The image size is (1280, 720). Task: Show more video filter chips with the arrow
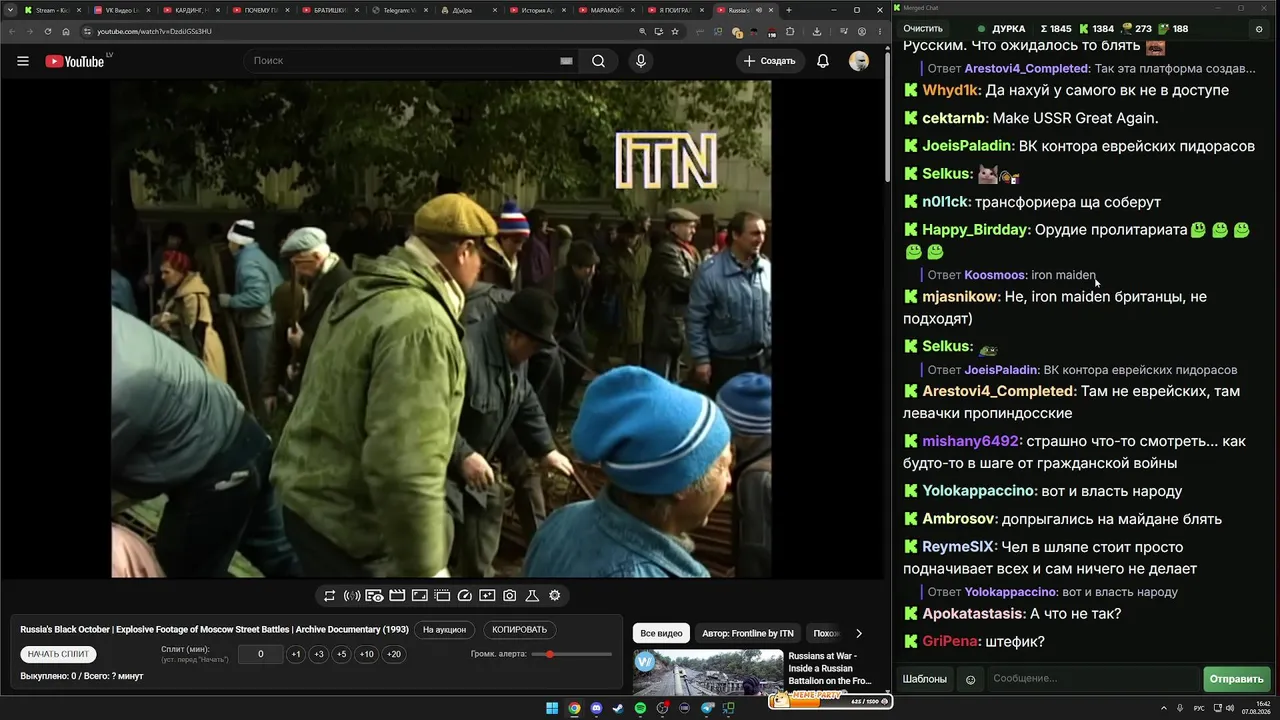pyautogui.click(x=858, y=633)
